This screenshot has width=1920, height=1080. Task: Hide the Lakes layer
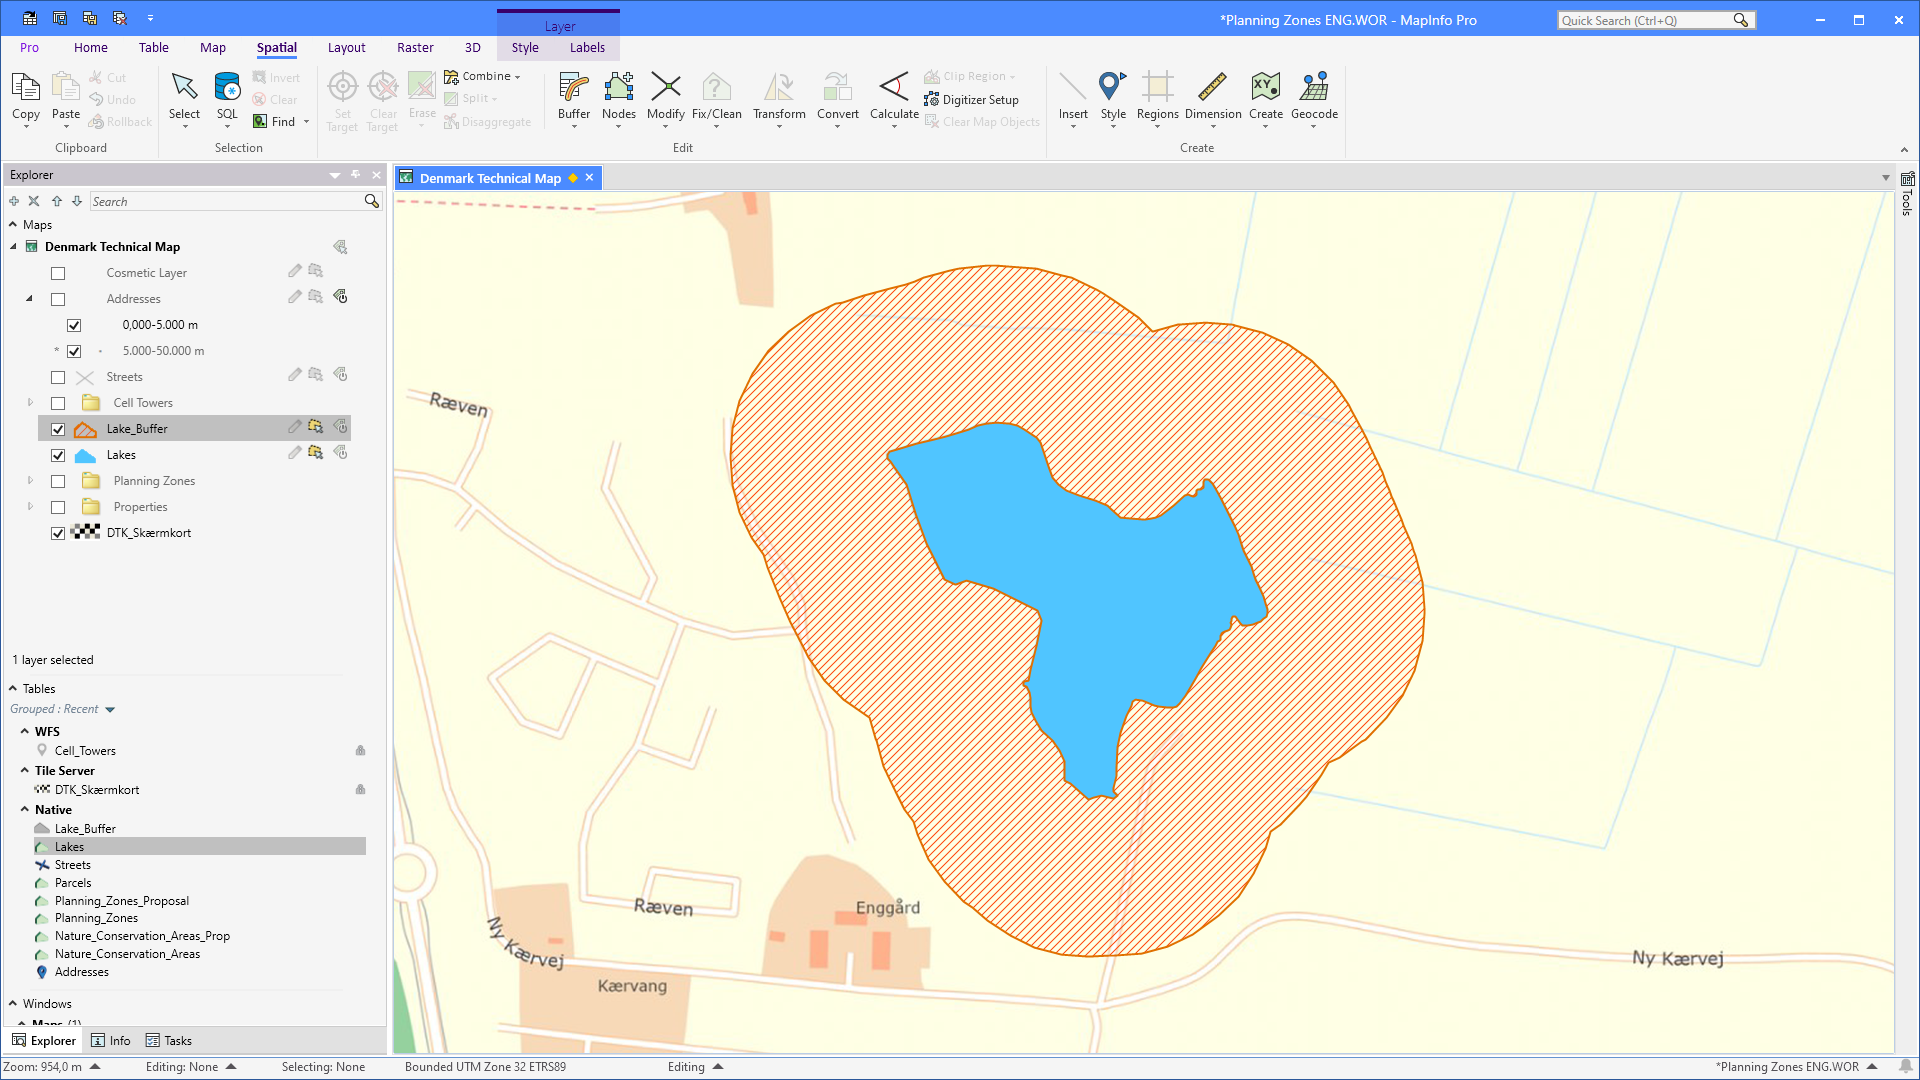(x=58, y=455)
